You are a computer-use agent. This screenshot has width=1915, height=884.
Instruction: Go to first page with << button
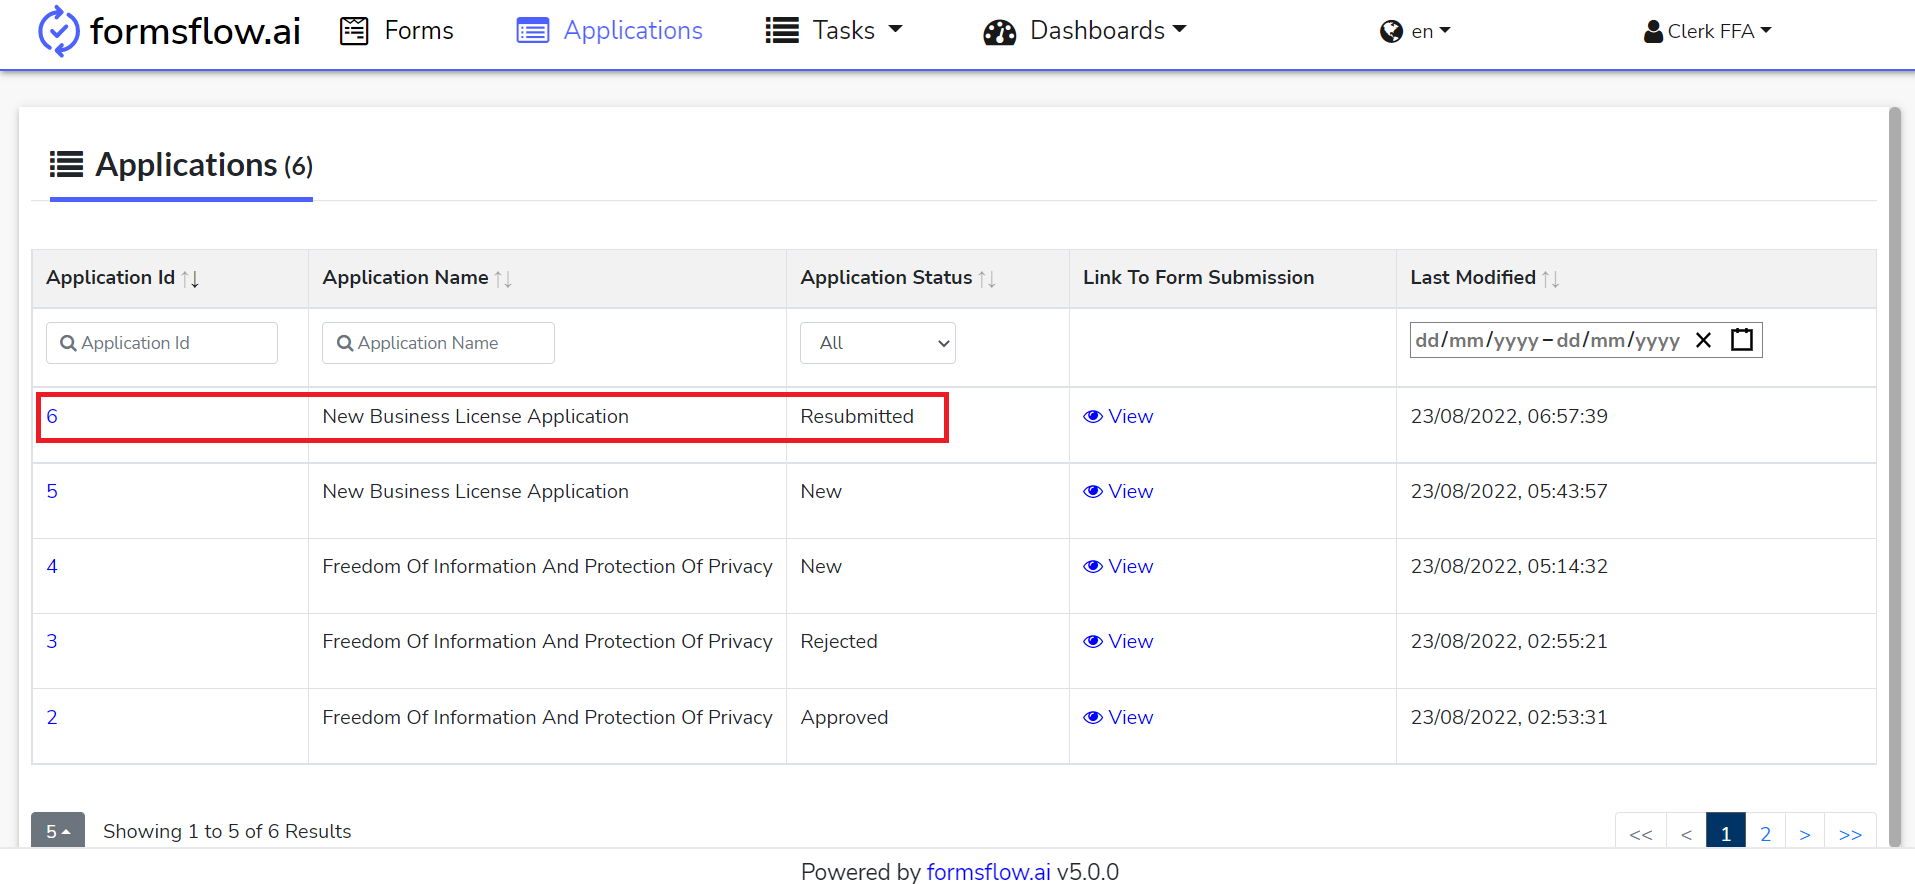point(1641,833)
